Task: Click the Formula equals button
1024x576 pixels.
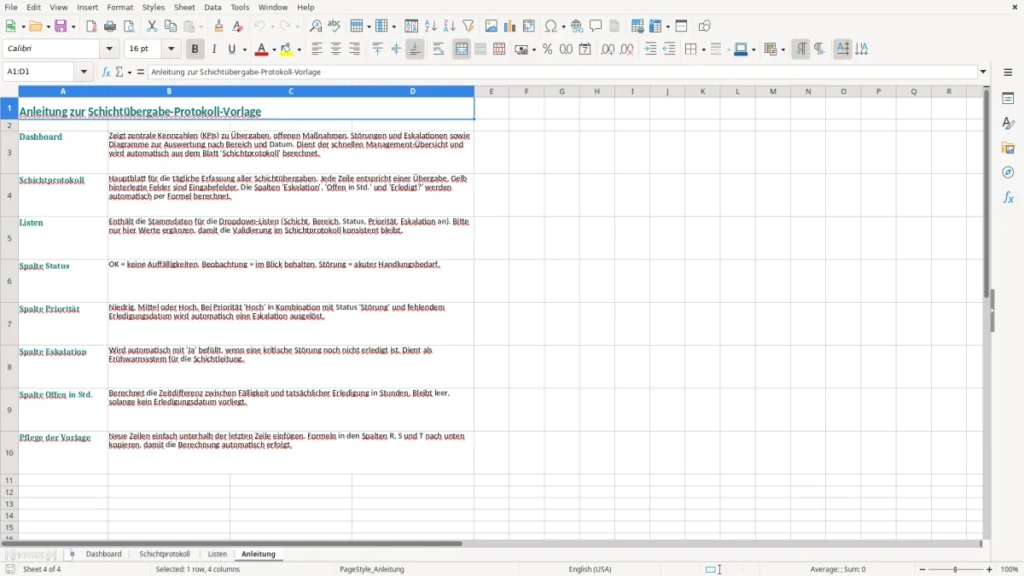Action: (x=140, y=72)
